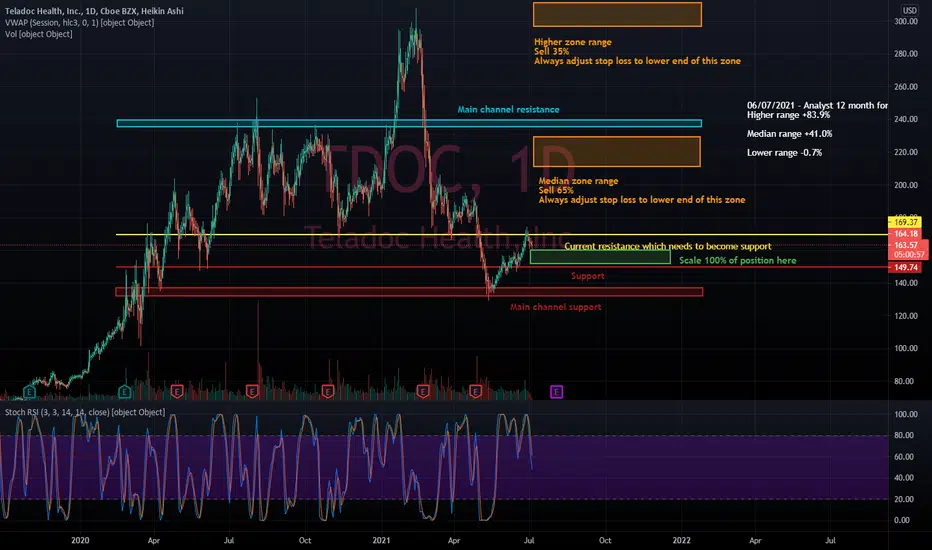Click the 0.00 Stoch RSI axis label
Viewport: 932px width, 550px height.
(x=902, y=520)
